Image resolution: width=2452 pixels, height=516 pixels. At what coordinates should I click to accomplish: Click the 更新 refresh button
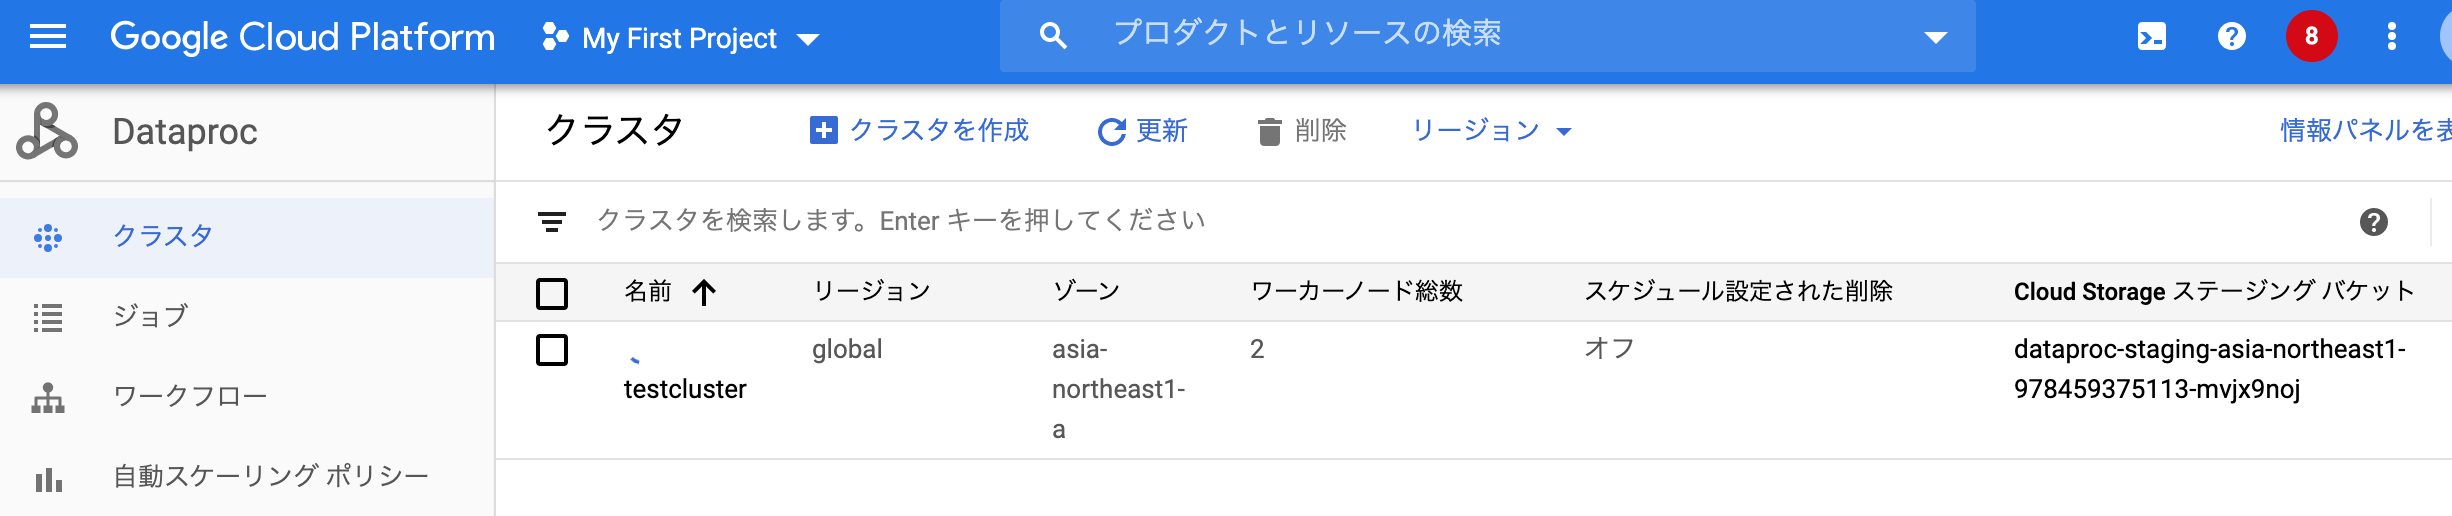[1143, 131]
